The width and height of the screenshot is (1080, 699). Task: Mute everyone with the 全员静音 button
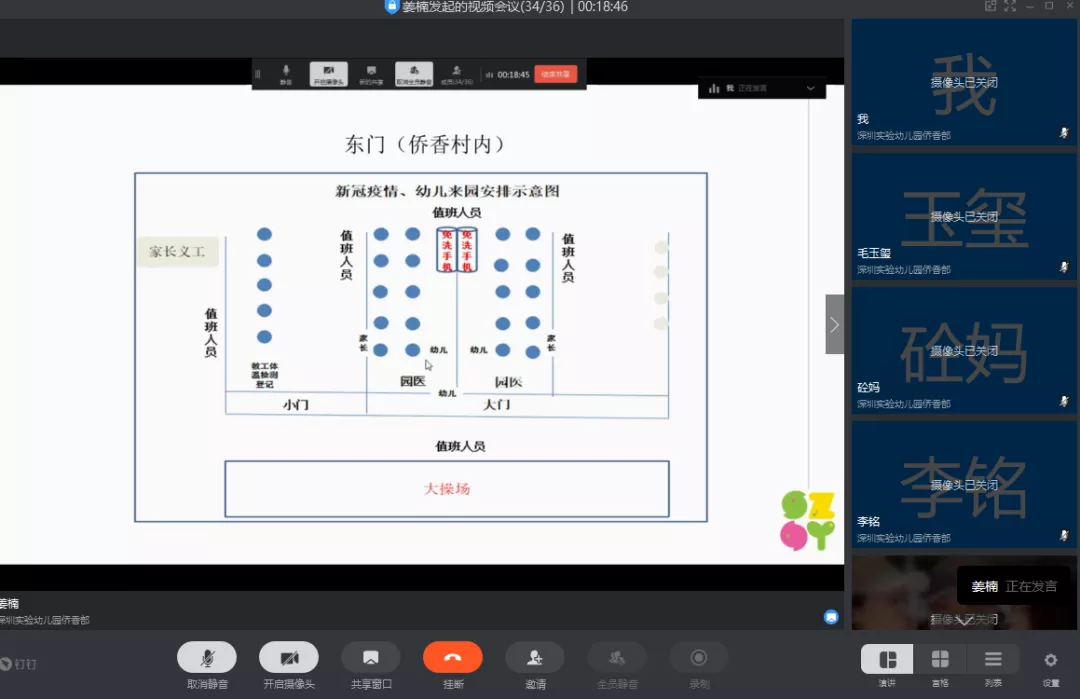616,658
